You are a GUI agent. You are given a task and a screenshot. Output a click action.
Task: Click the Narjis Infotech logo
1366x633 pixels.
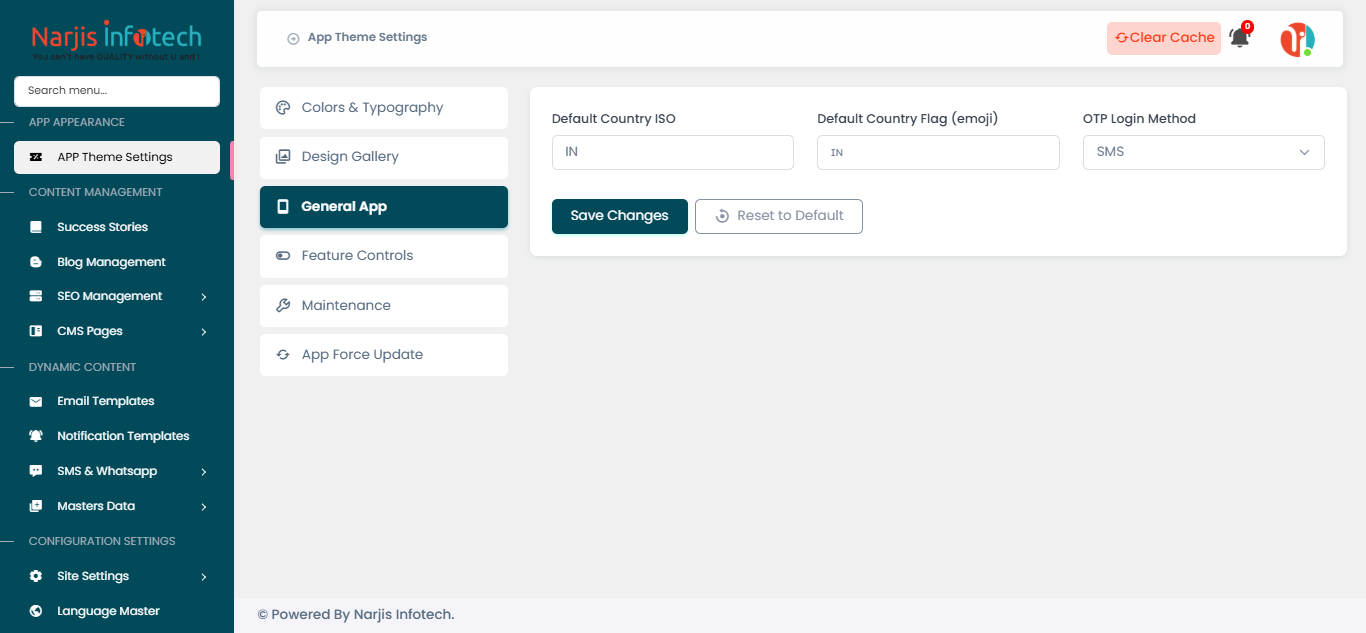116,42
